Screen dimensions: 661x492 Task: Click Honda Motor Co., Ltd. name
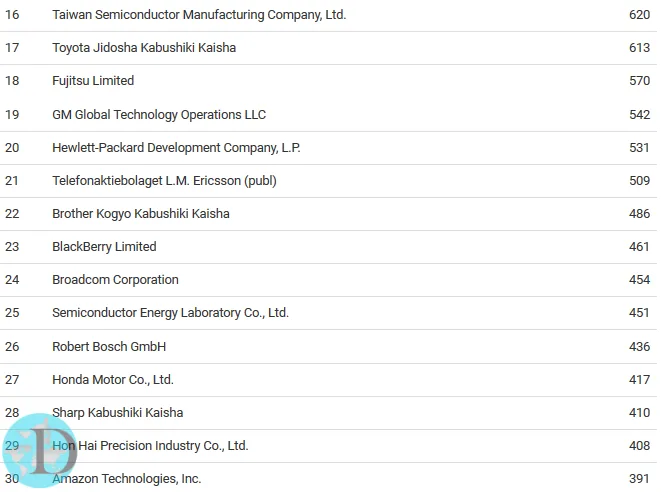(113, 380)
